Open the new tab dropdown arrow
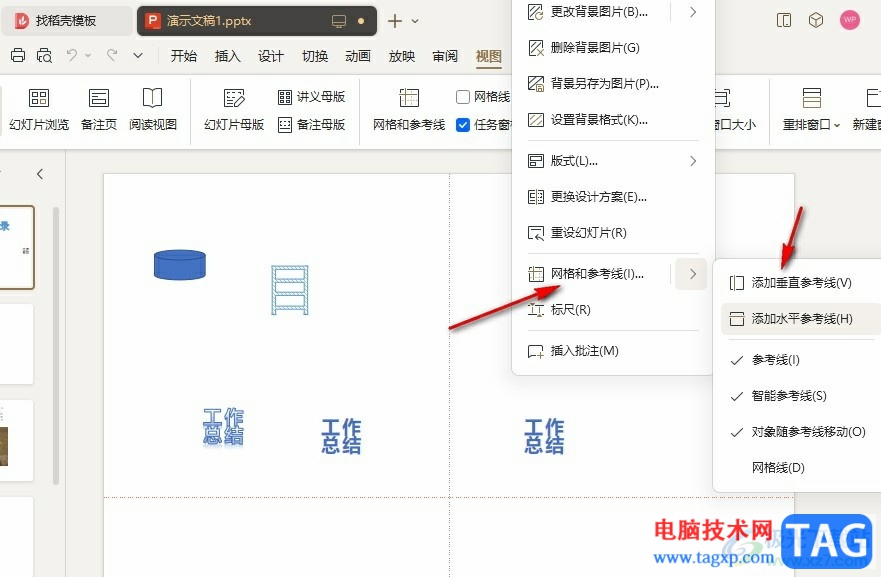 click(415, 21)
